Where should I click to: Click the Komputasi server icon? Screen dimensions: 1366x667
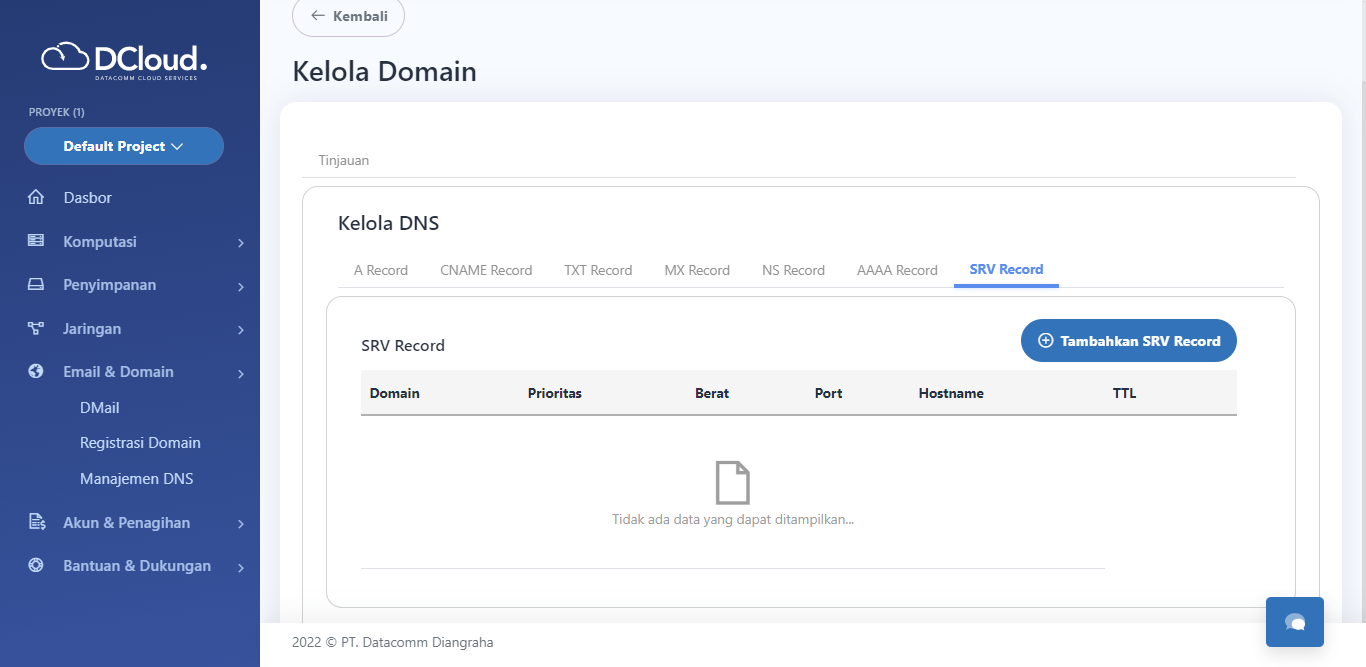point(36,241)
